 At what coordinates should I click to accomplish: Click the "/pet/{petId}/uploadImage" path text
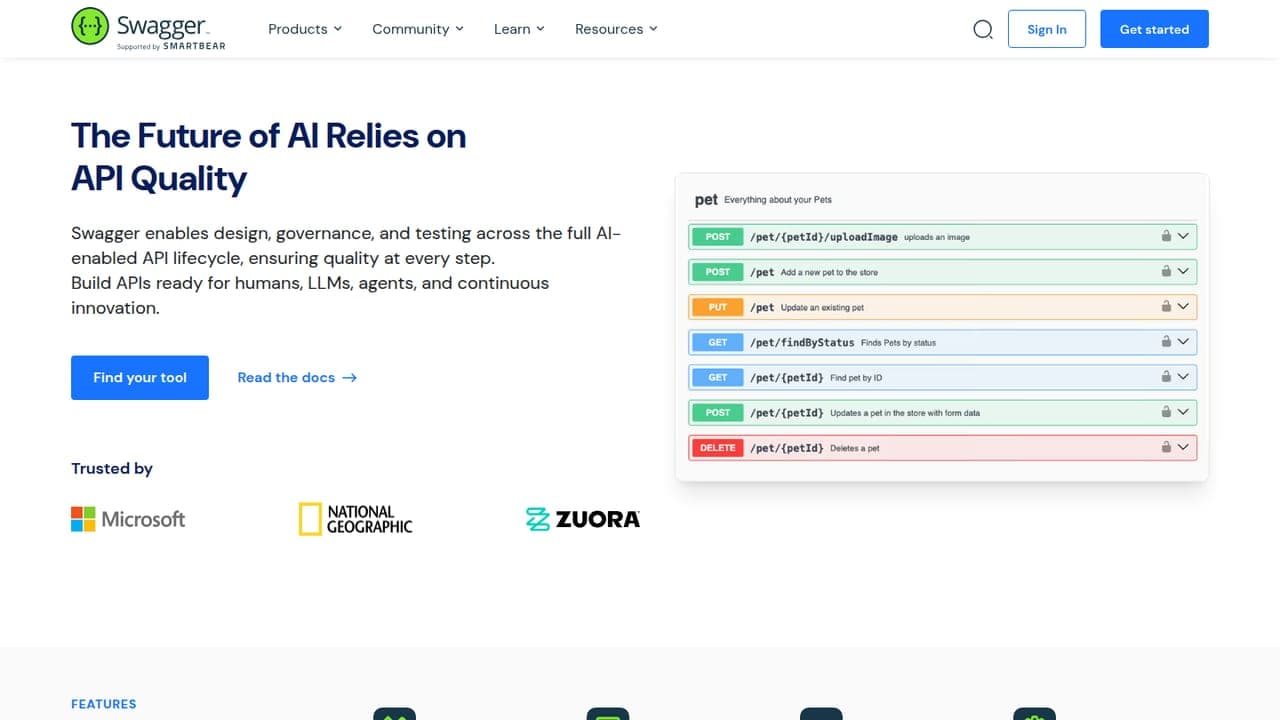click(x=824, y=237)
